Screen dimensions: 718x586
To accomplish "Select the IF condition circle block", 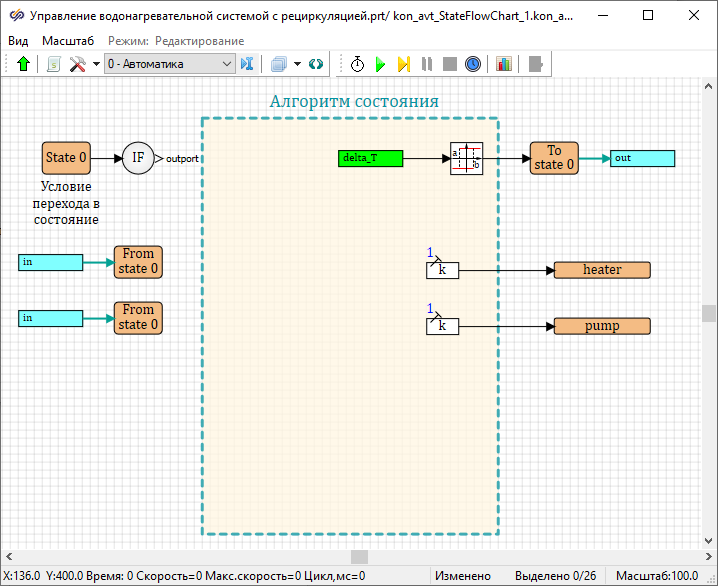I will (138, 158).
